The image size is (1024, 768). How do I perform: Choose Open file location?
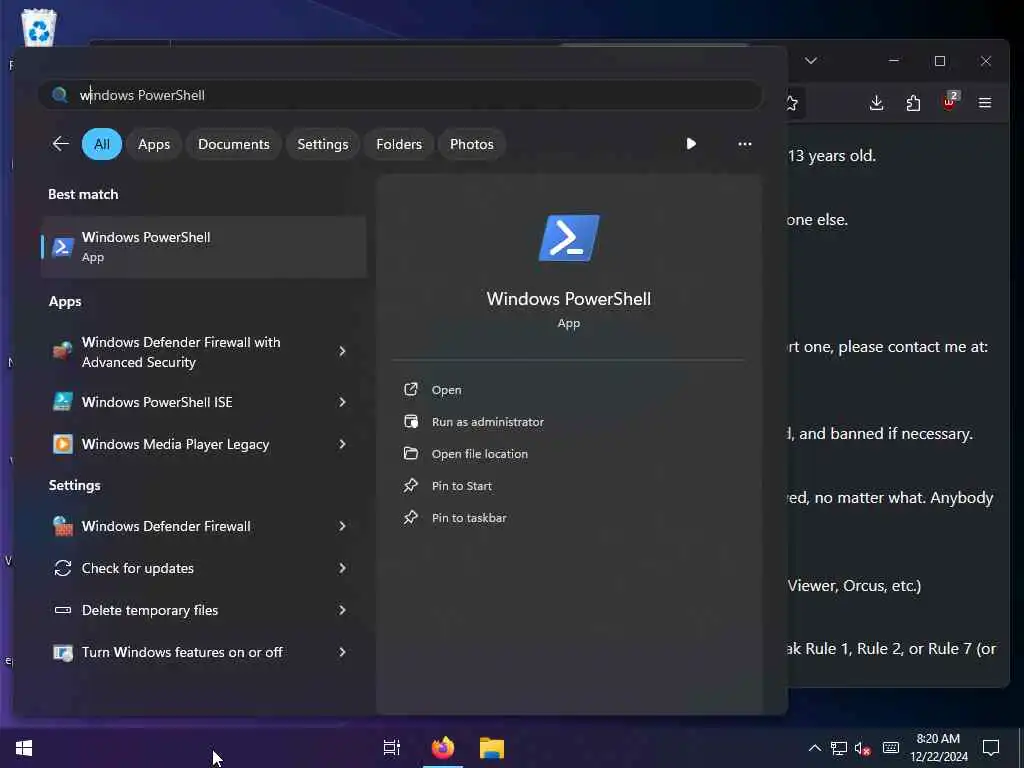click(479, 454)
